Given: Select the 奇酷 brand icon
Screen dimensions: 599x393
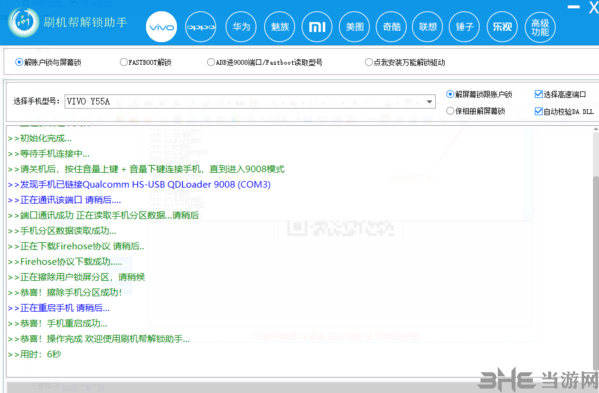Looking at the screenshot, I should pyautogui.click(x=392, y=27).
